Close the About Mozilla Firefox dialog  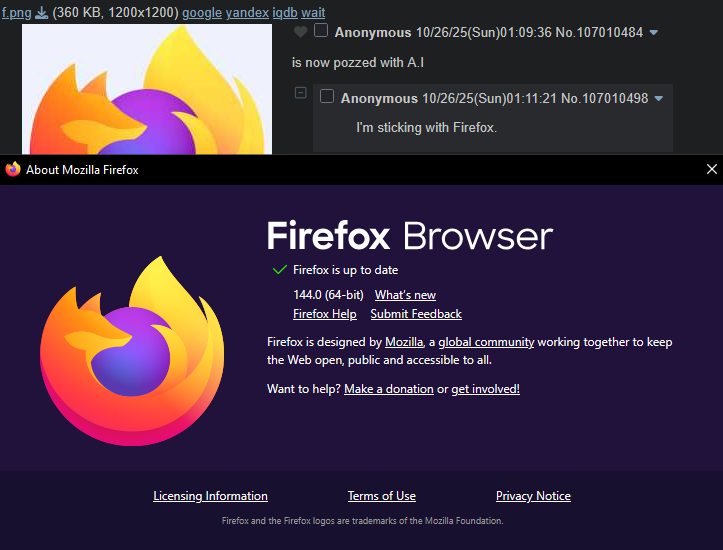[x=711, y=169]
